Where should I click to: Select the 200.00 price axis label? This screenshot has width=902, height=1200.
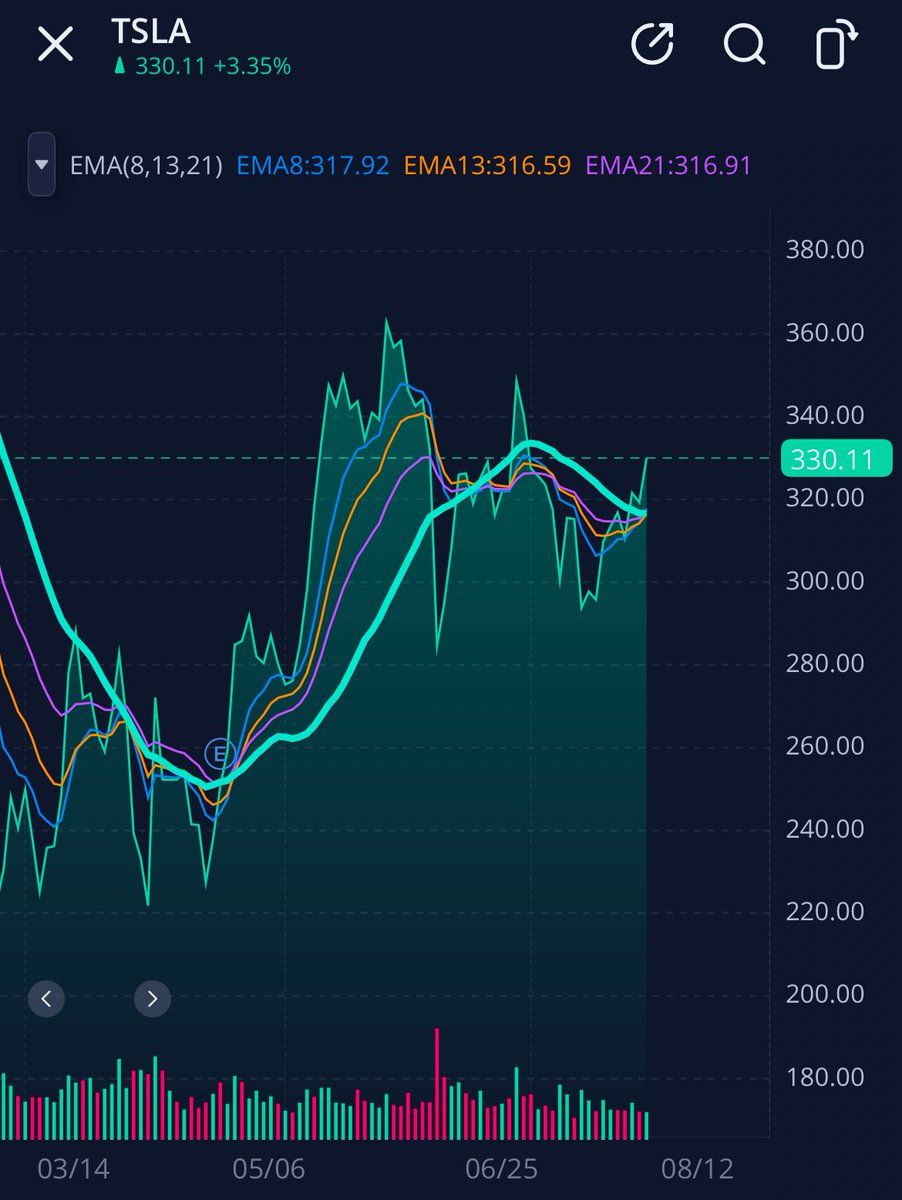[824, 994]
